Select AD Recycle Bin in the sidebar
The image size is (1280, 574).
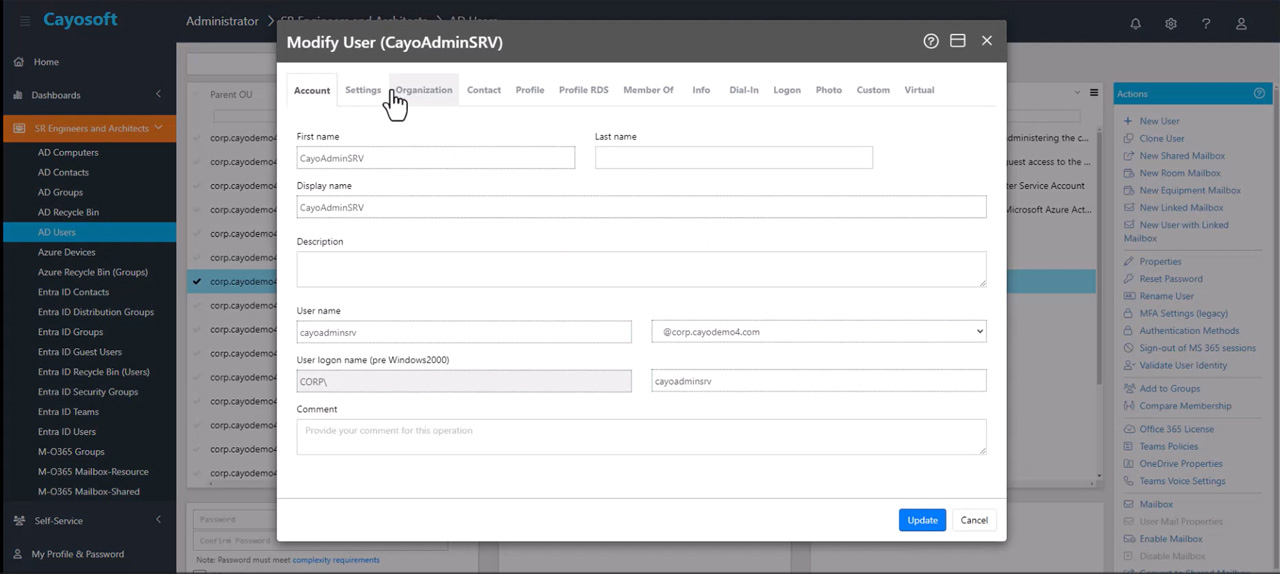coord(69,212)
